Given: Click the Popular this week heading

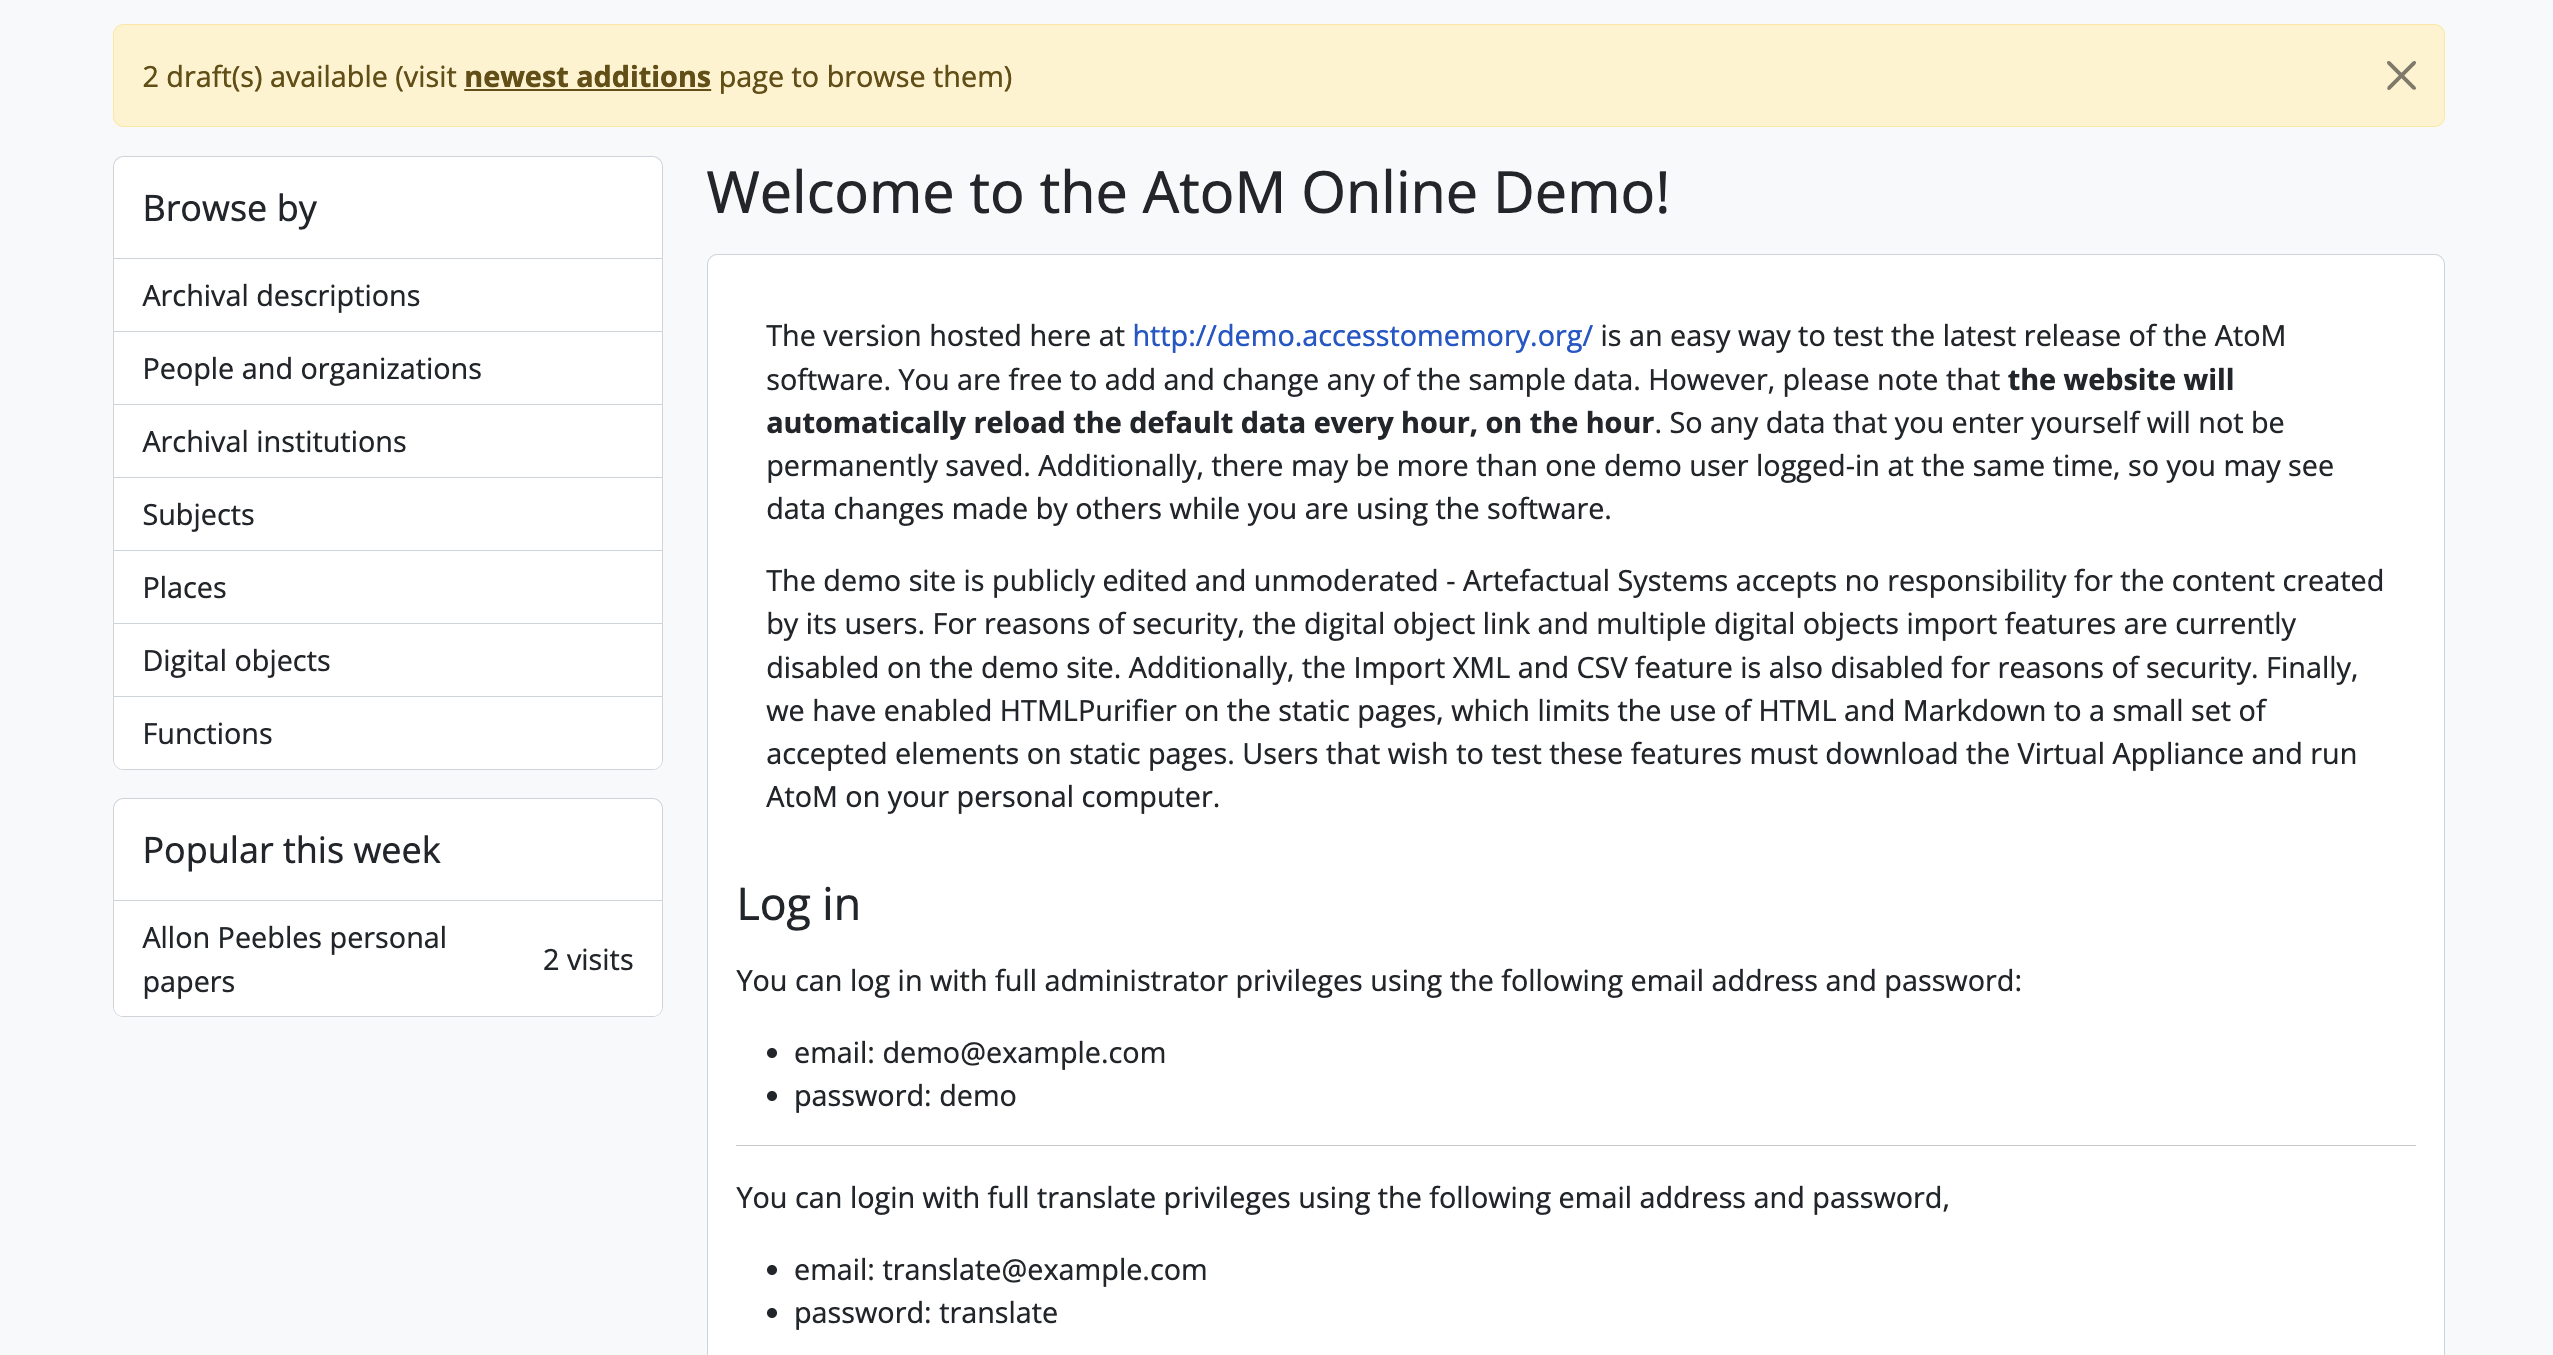Looking at the screenshot, I should point(291,851).
